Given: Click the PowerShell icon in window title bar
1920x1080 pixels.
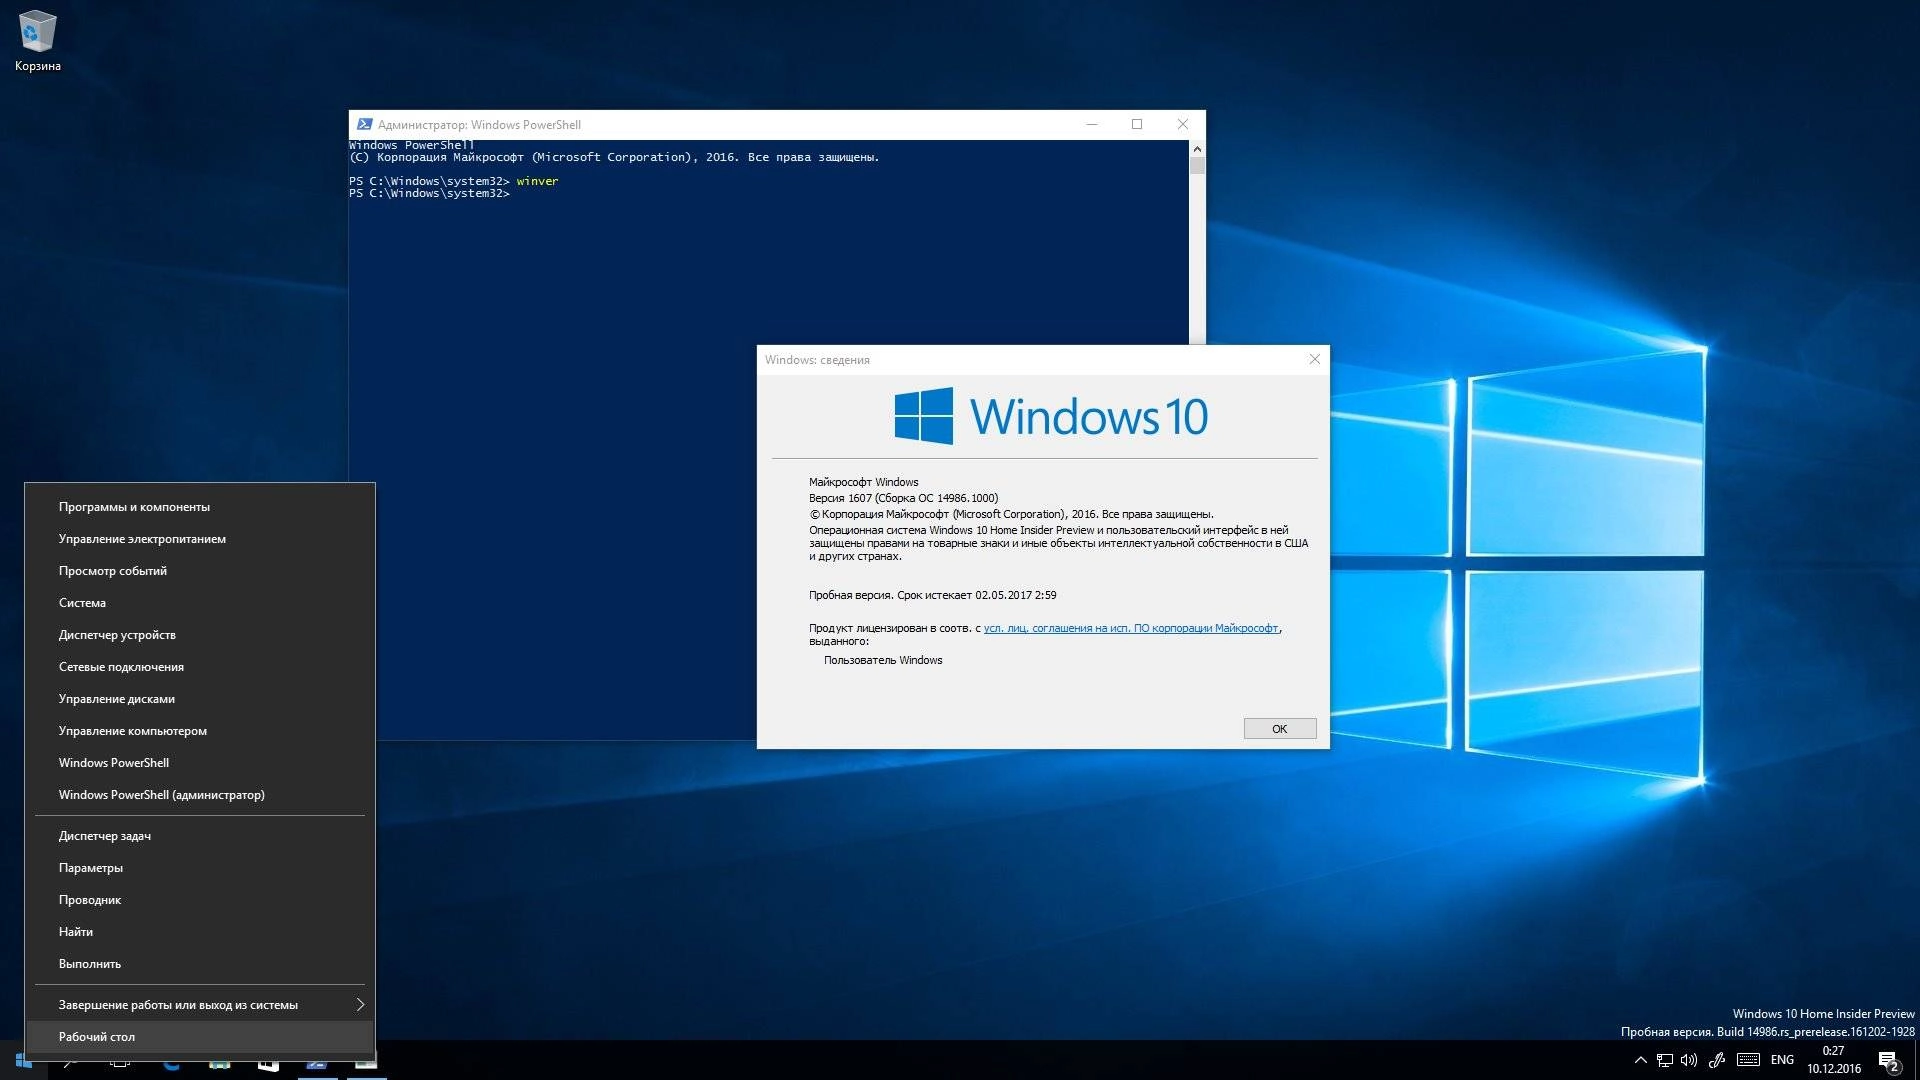Looking at the screenshot, I should click(x=365, y=124).
